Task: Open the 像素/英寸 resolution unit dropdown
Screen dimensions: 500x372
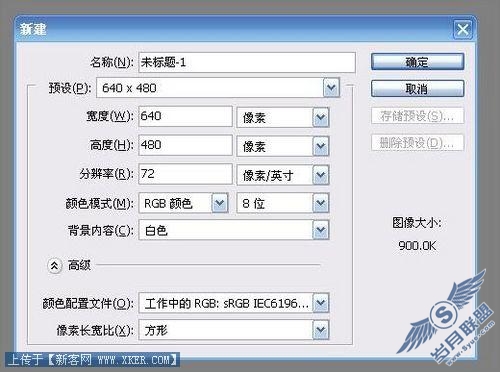Action: pyautogui.click(x=283, y=175)
